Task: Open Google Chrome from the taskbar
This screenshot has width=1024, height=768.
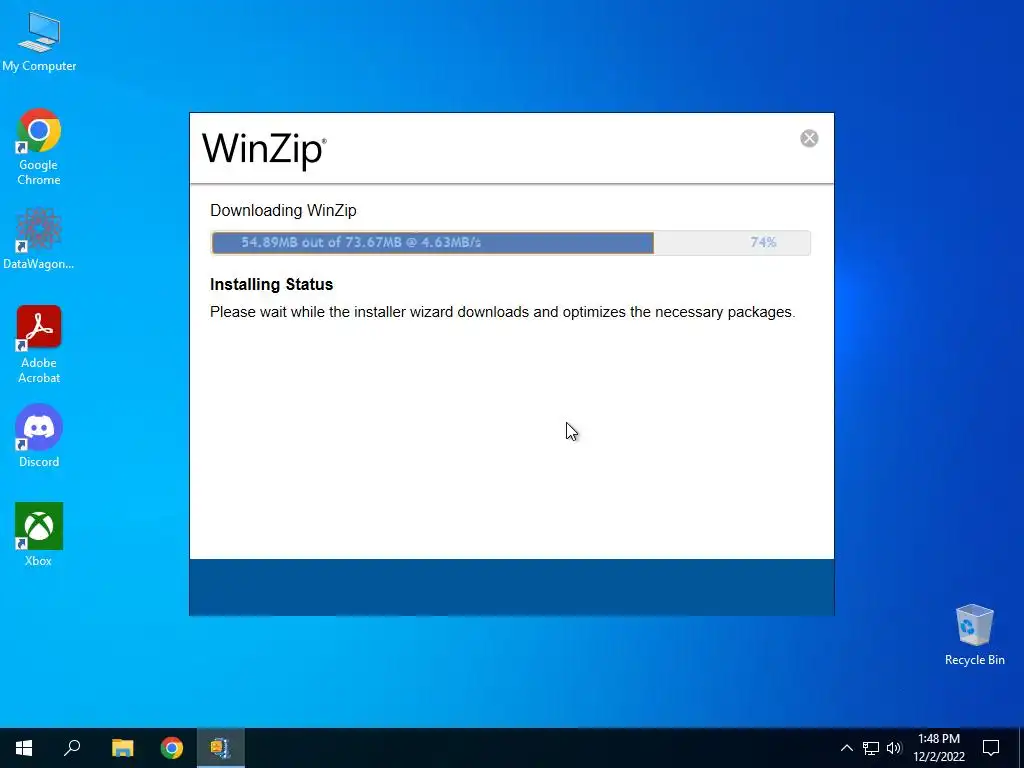Action: (x=172, y=748)
